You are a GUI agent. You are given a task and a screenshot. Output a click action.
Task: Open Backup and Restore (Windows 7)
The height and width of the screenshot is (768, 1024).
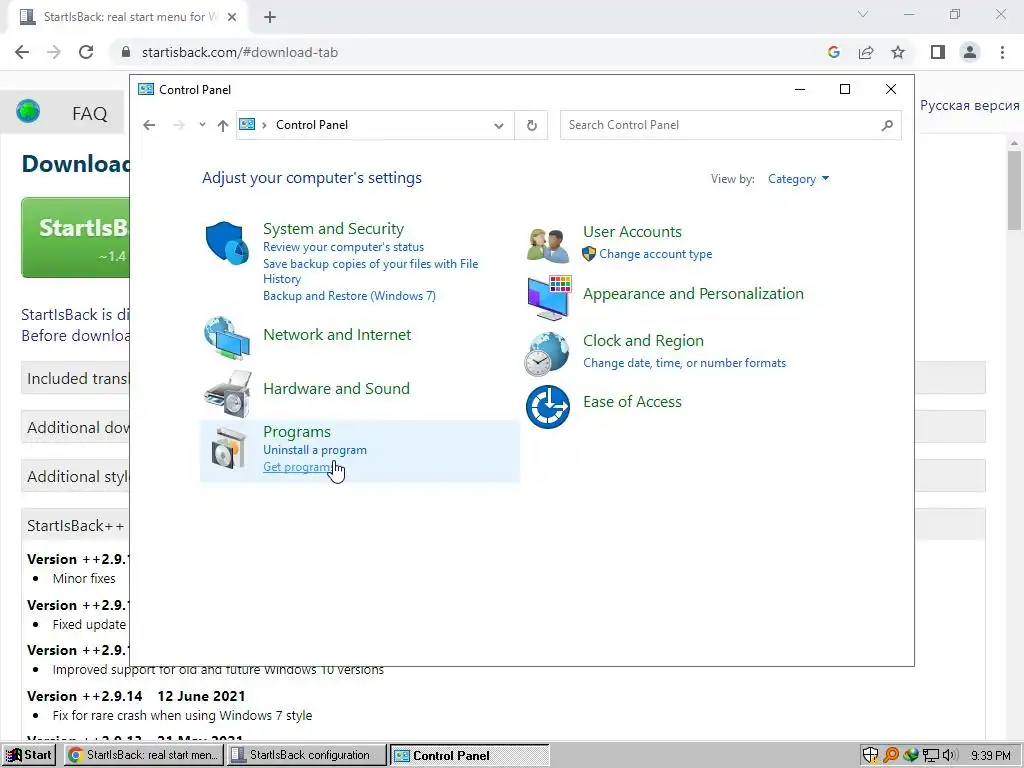(349, 296)
